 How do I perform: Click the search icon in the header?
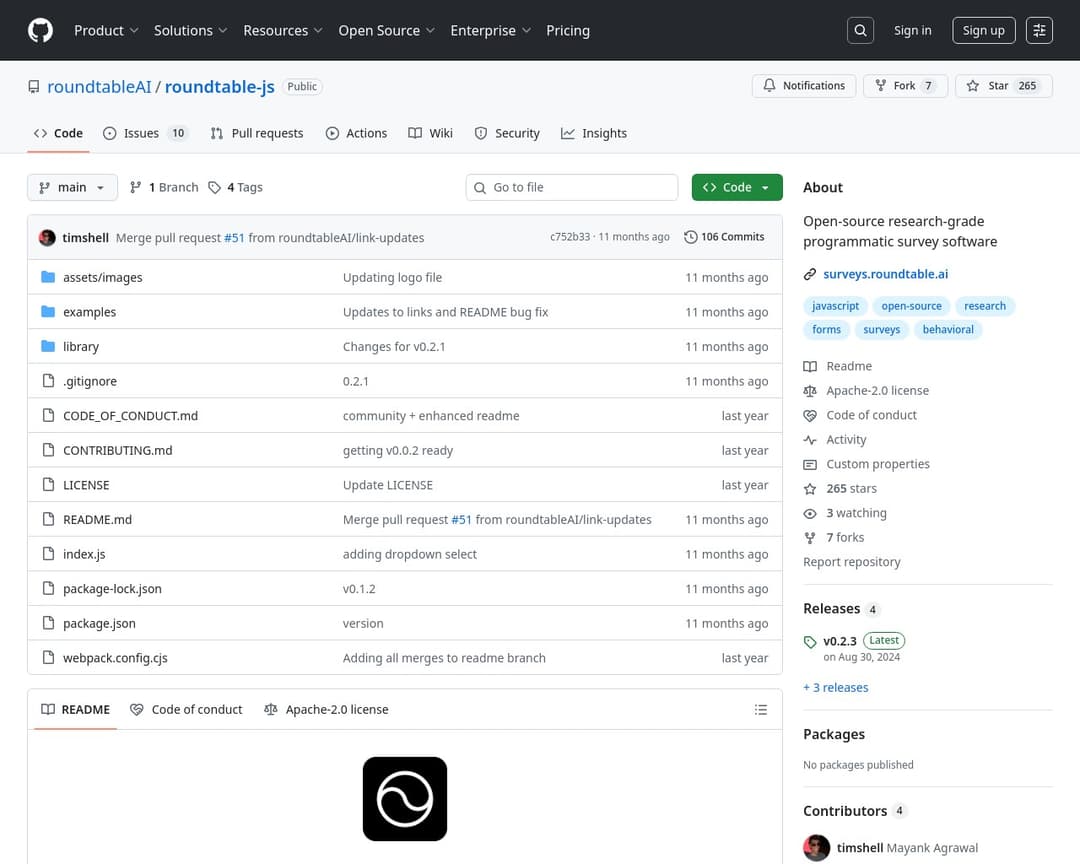pos(860,30)
